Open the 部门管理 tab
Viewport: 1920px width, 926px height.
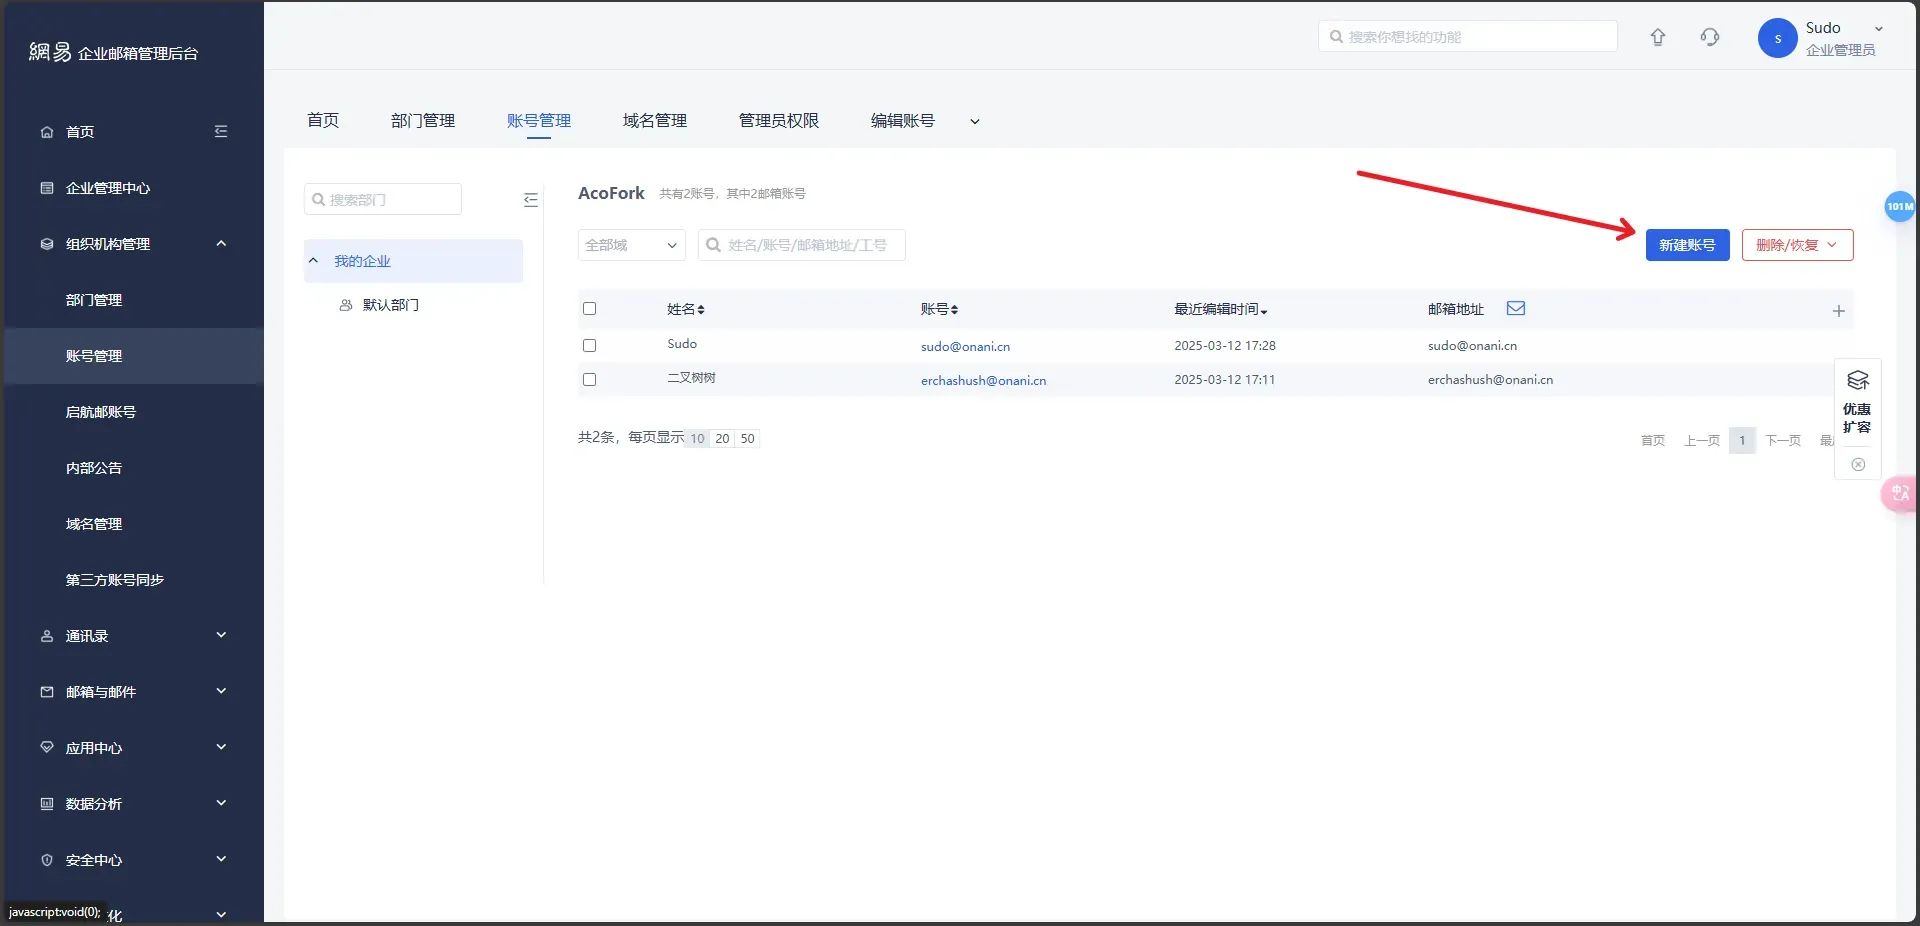422,121
